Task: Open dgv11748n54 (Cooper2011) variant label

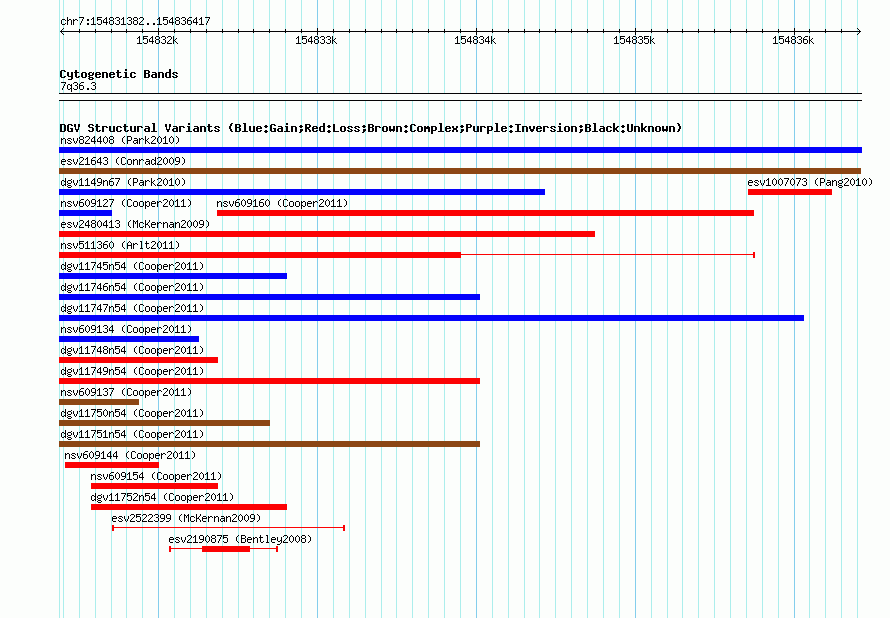Action: pyautogui.click(x=132, y=350)
